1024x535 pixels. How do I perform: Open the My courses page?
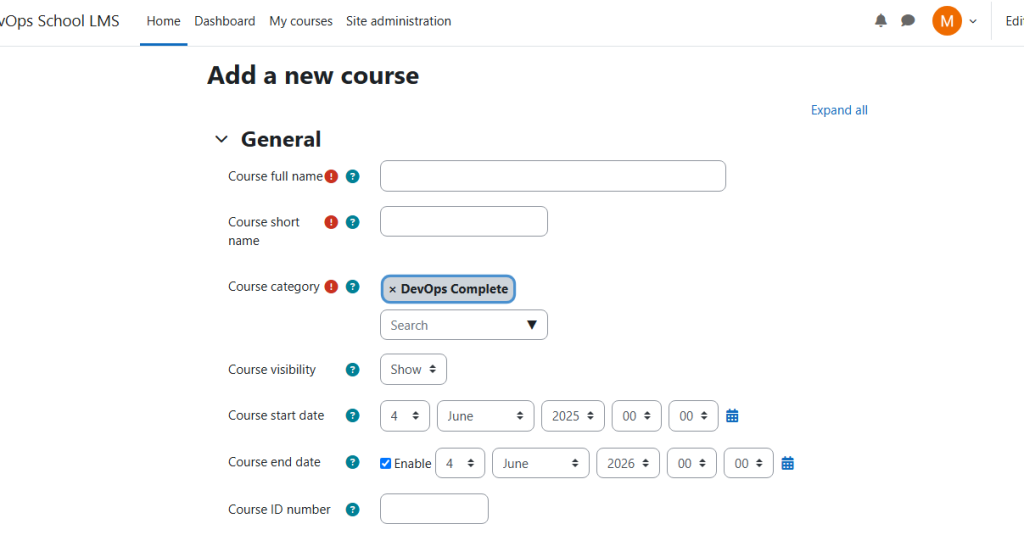tap(301, 21)
